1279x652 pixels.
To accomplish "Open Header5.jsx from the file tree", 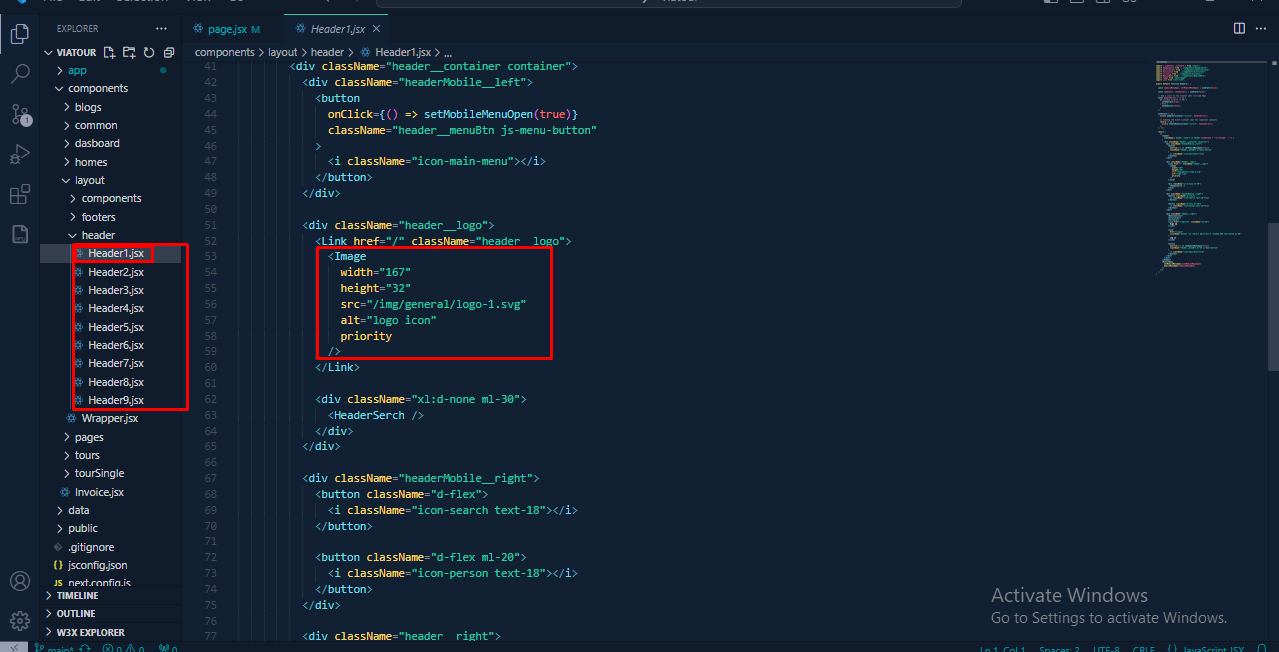I will (116, 327).
